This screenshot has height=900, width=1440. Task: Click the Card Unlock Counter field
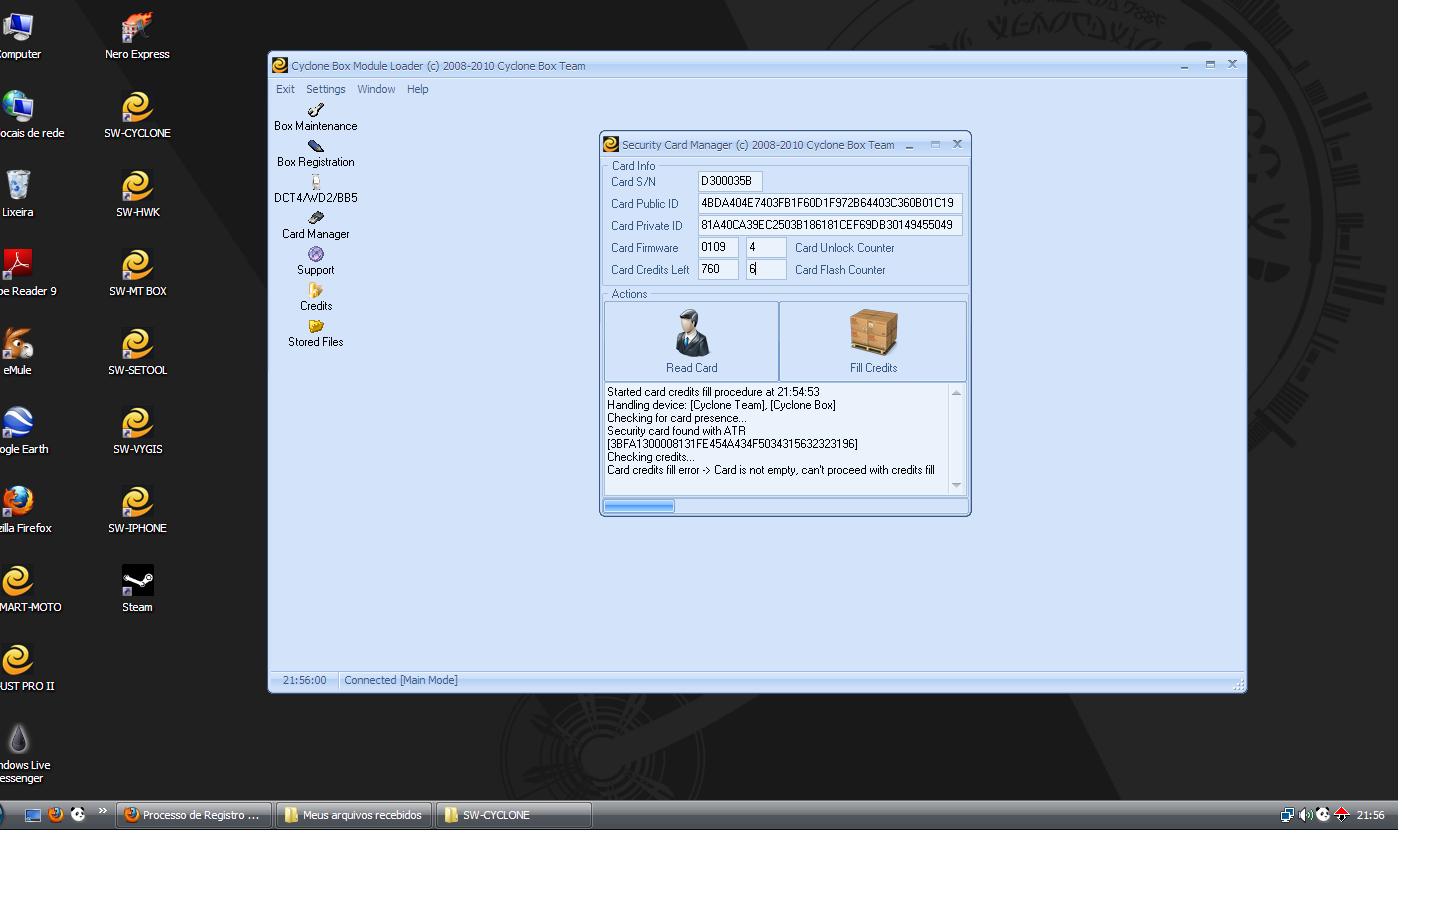766,247
